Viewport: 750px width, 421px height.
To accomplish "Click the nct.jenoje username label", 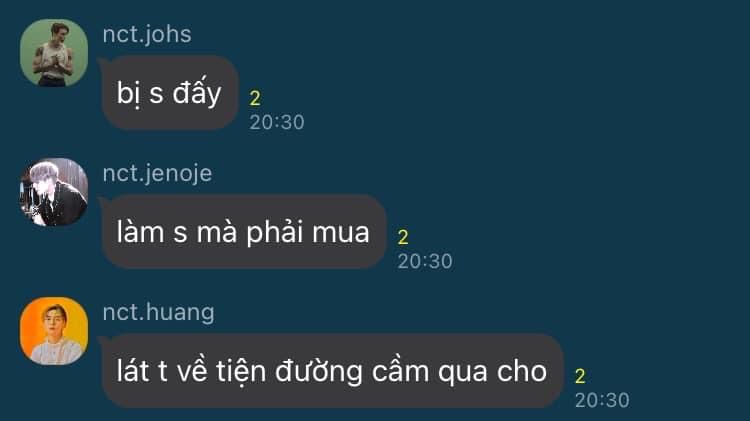I will coord(157,174).
